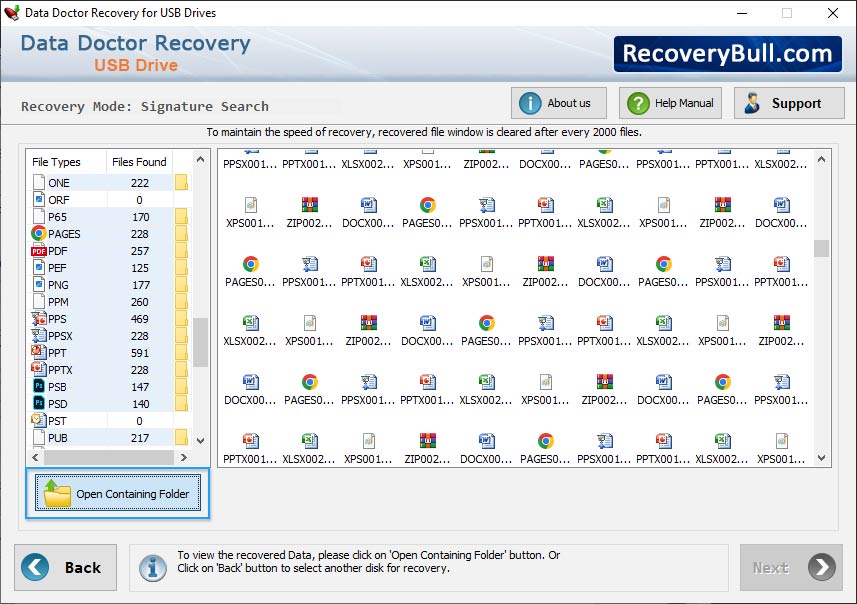Open the folder icon in PPT row
The width and height of the screenshot is (857, 604).
coord(181,352)
